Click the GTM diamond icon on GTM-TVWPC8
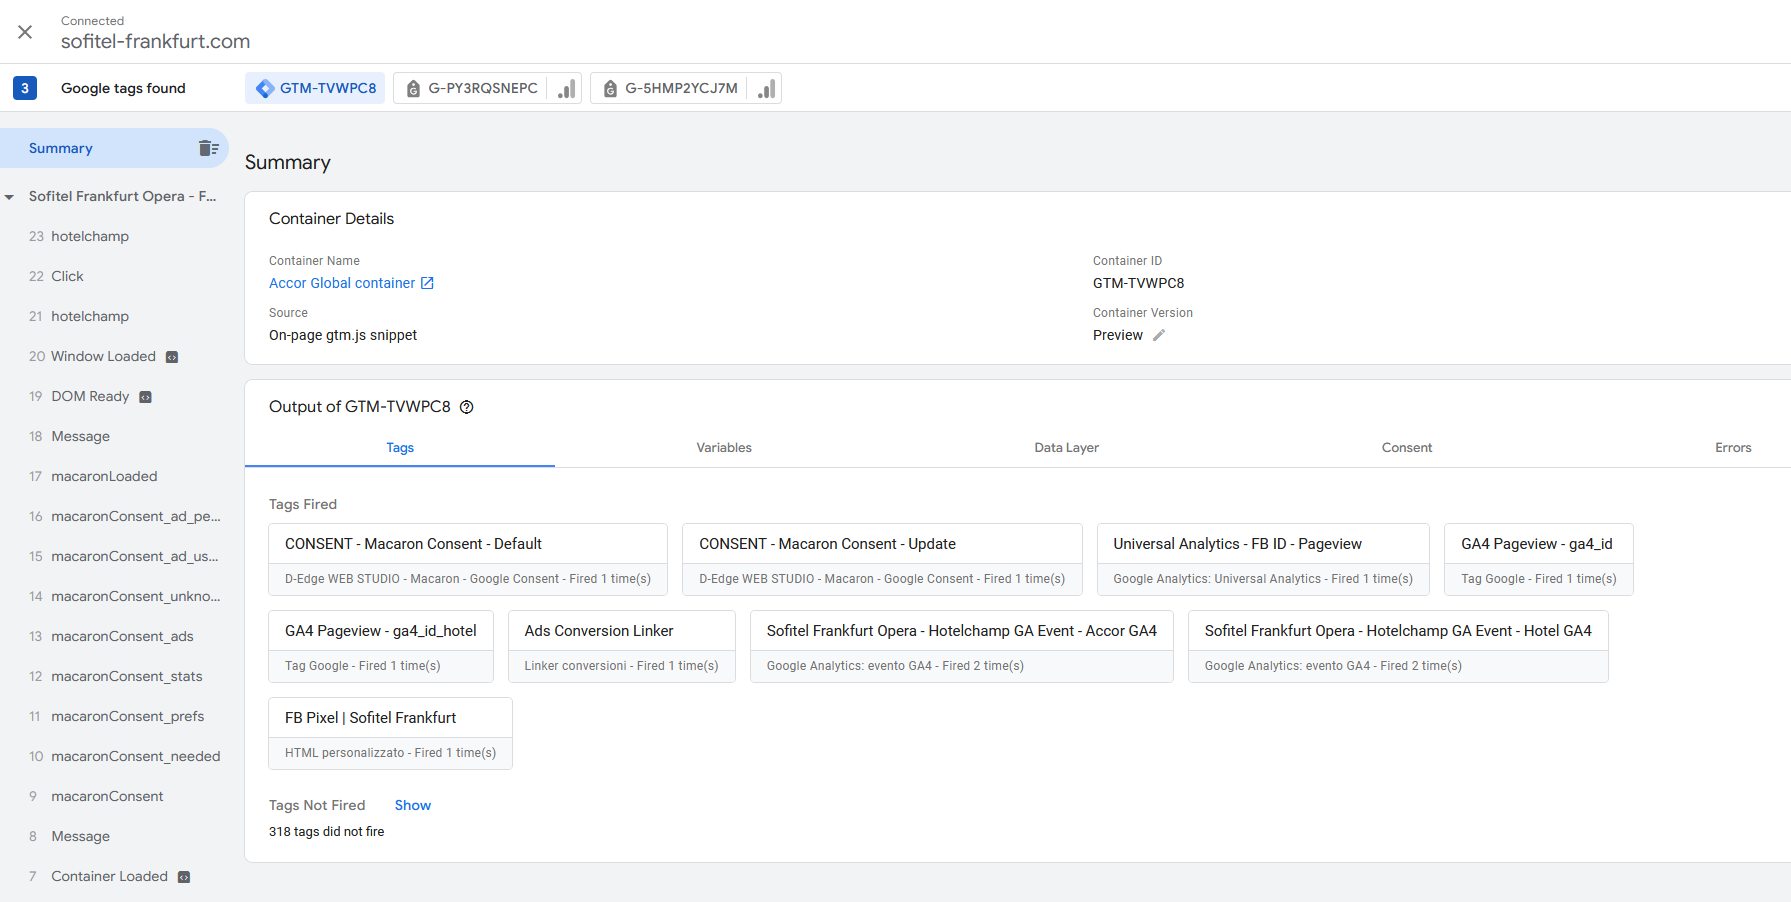The height and width of the screenshot is (902, 1791). point(265,88)
